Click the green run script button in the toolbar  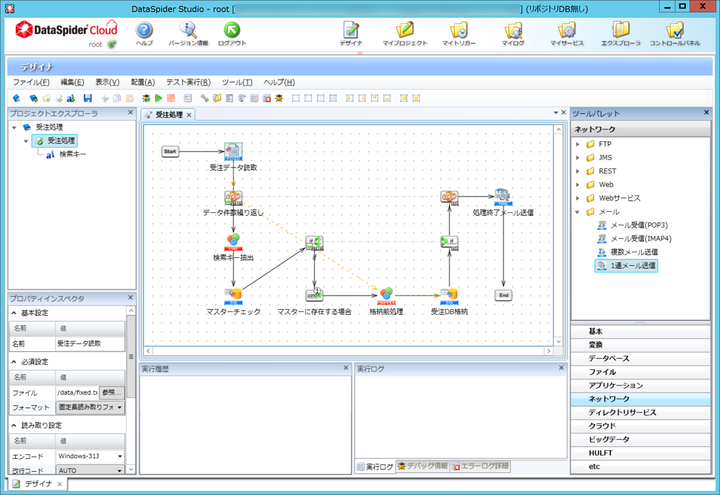[159, 98]
